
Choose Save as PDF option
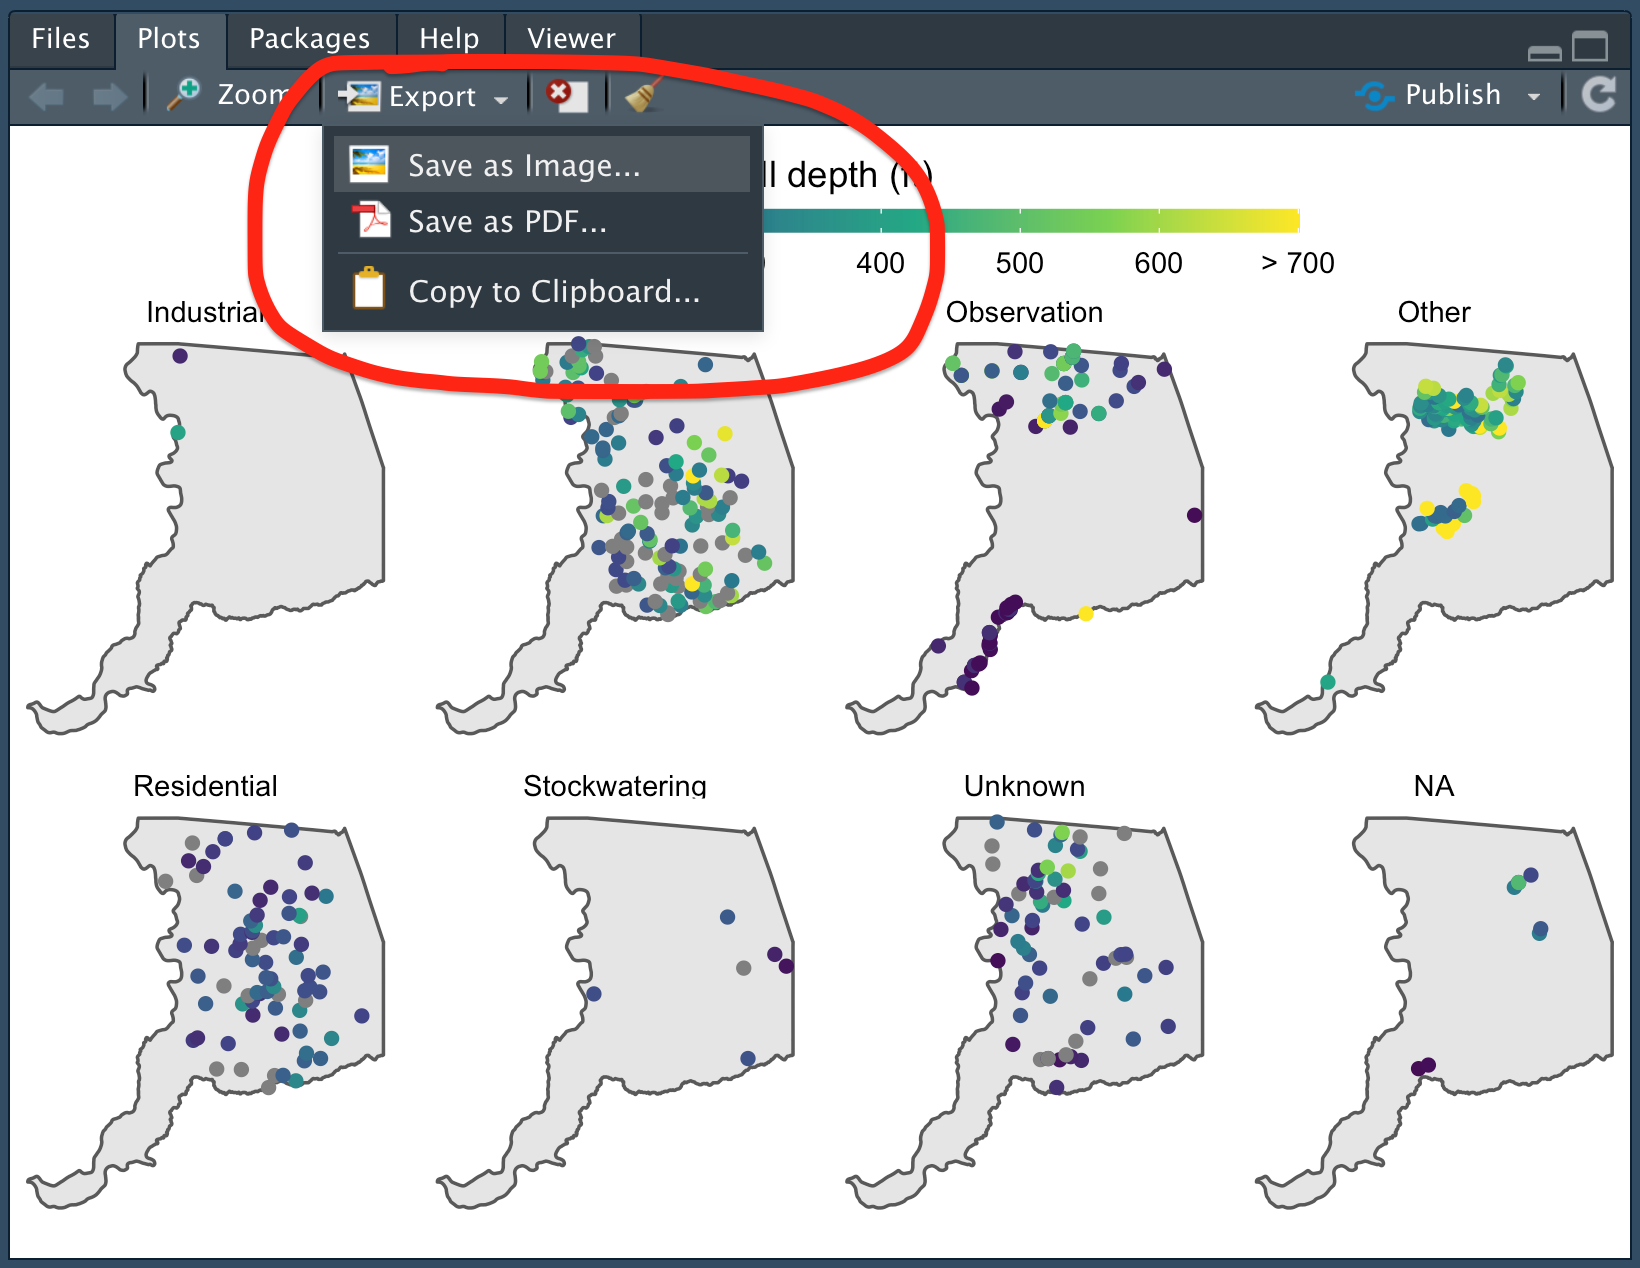[x=507, y=221]
